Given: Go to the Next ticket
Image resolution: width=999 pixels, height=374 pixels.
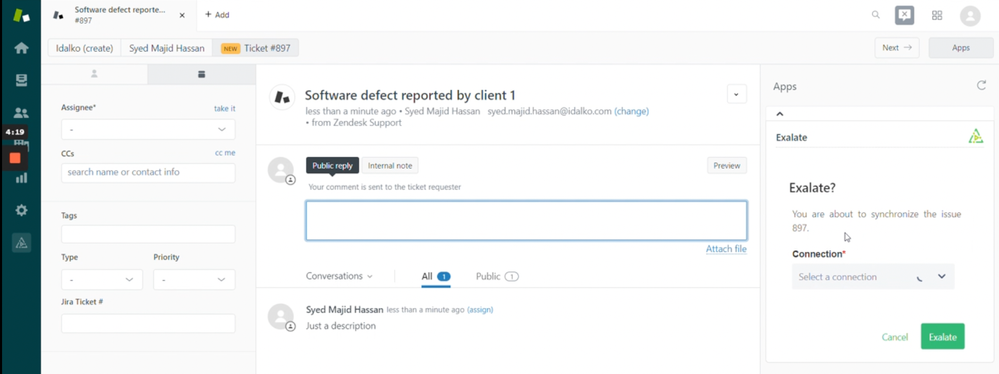Looking at the screenshot, I should point(897,48).
